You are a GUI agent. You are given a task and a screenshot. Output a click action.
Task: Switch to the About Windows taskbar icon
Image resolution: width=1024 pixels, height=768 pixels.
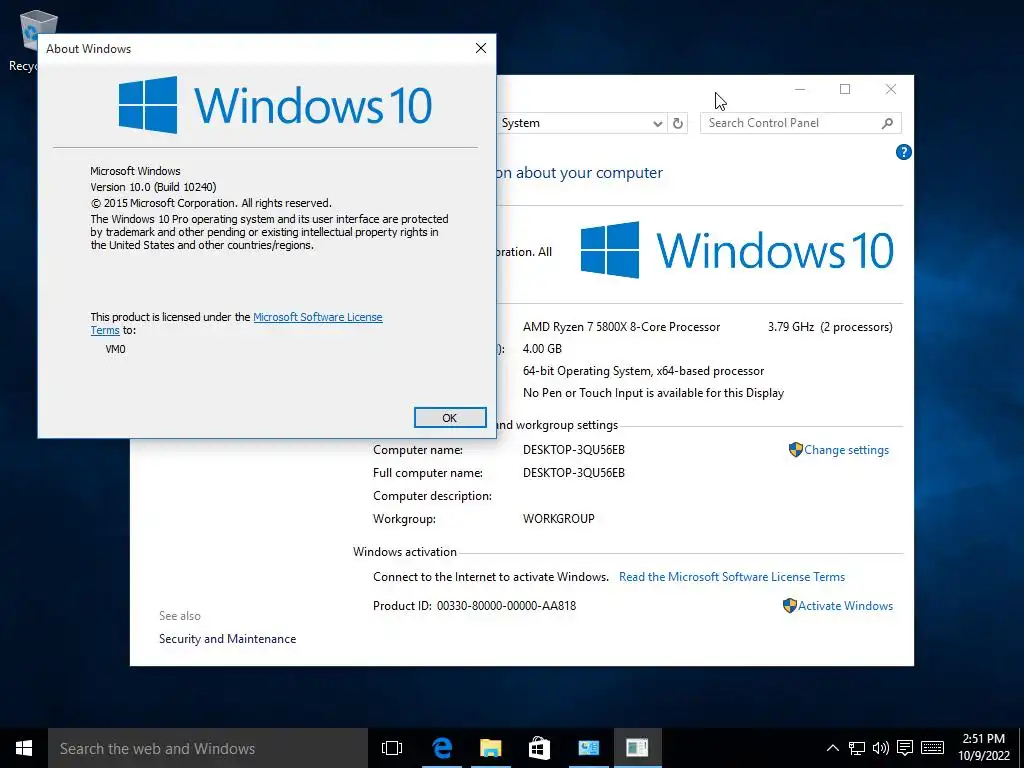click(x=637, y=748)
